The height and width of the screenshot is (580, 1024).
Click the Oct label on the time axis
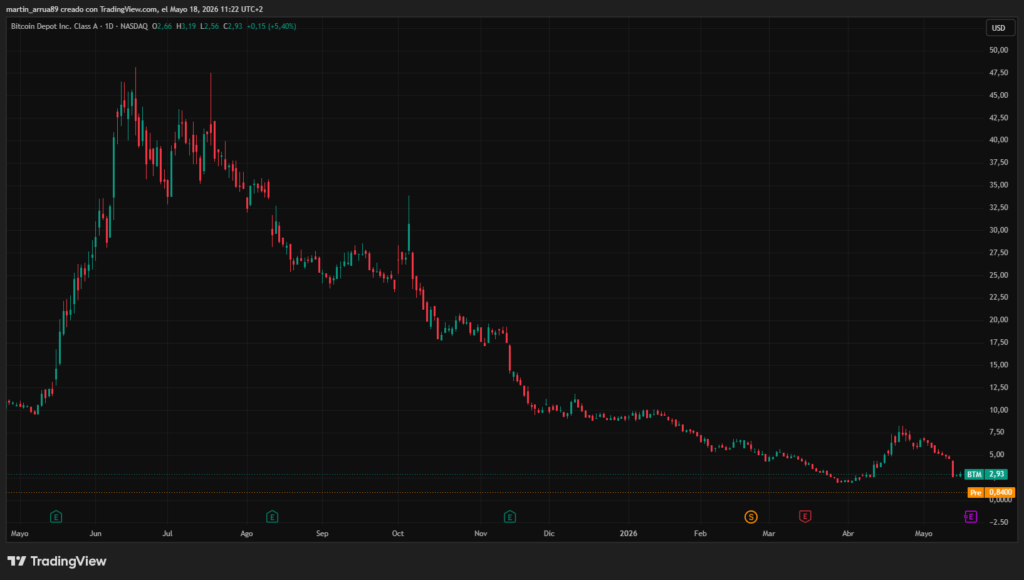point(398,534)
